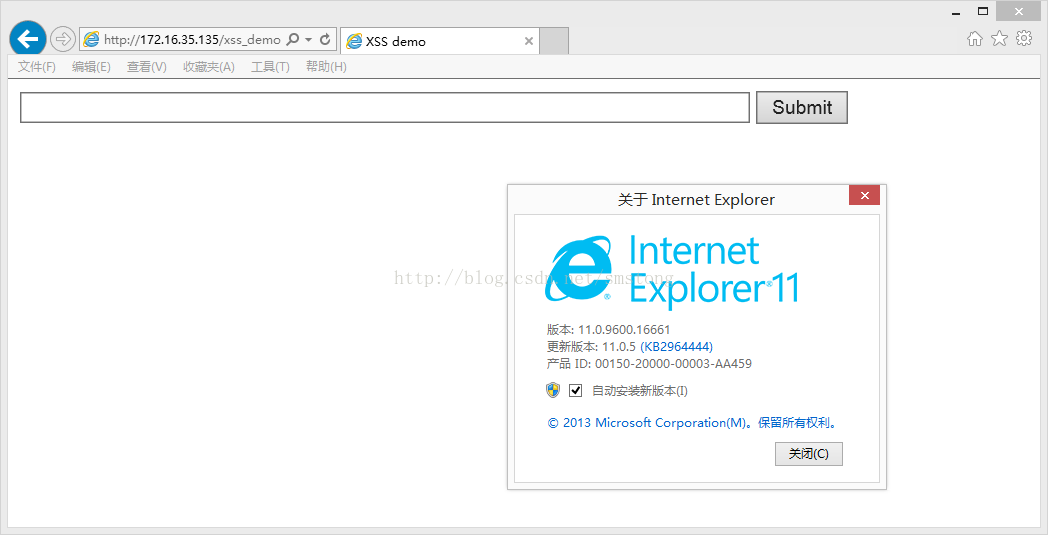This screenshot has width=1048, height=535.
Task: Click the 关于 Internet Explorer dialog title
Action: [696, 200]
